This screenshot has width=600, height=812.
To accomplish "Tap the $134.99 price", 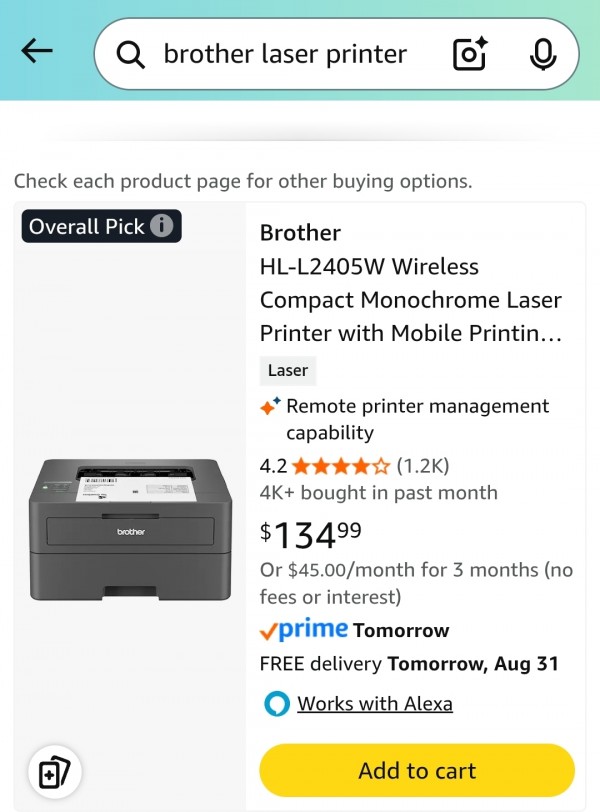I will click(311, 534).
